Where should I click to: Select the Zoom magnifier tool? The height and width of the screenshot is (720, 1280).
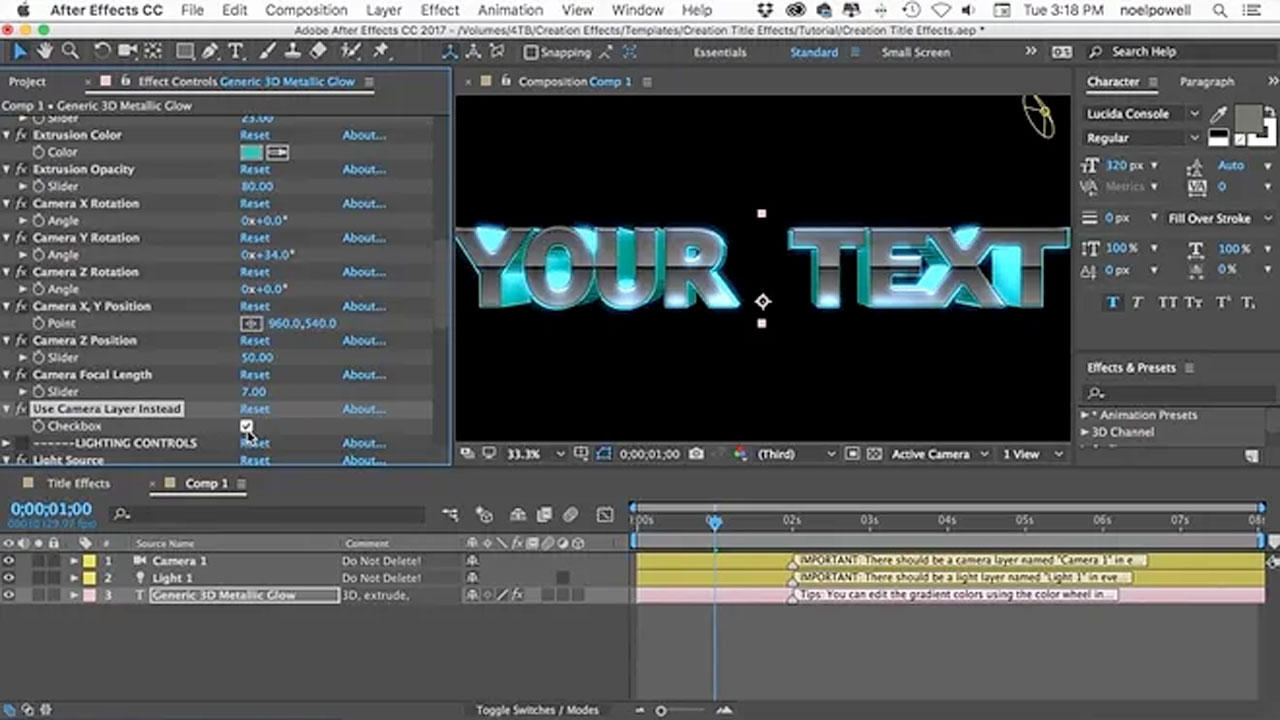70,52
